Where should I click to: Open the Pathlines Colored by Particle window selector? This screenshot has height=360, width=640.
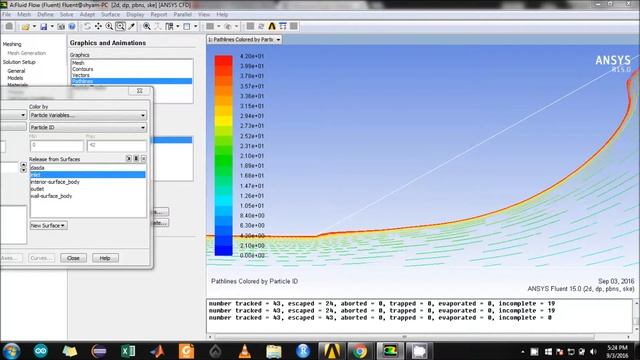244,40
